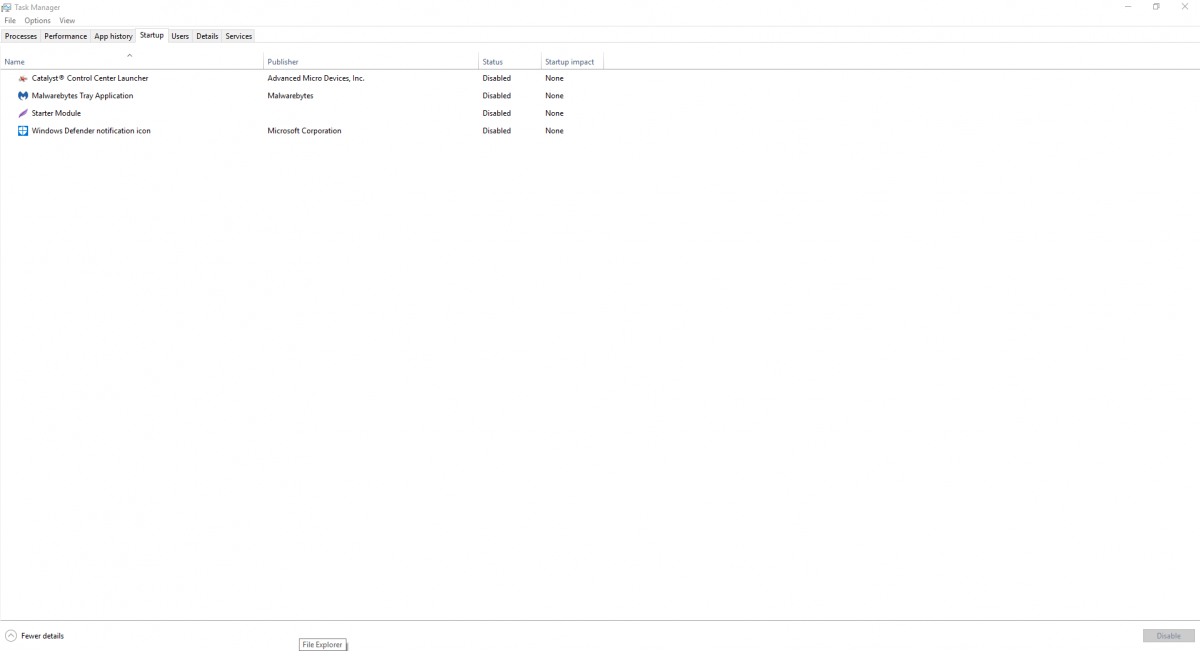Click Disabled status of Catalyst Control Center
Viewport: 1200px width, 651px height.
pyautogui.click(x=497, y=78)
